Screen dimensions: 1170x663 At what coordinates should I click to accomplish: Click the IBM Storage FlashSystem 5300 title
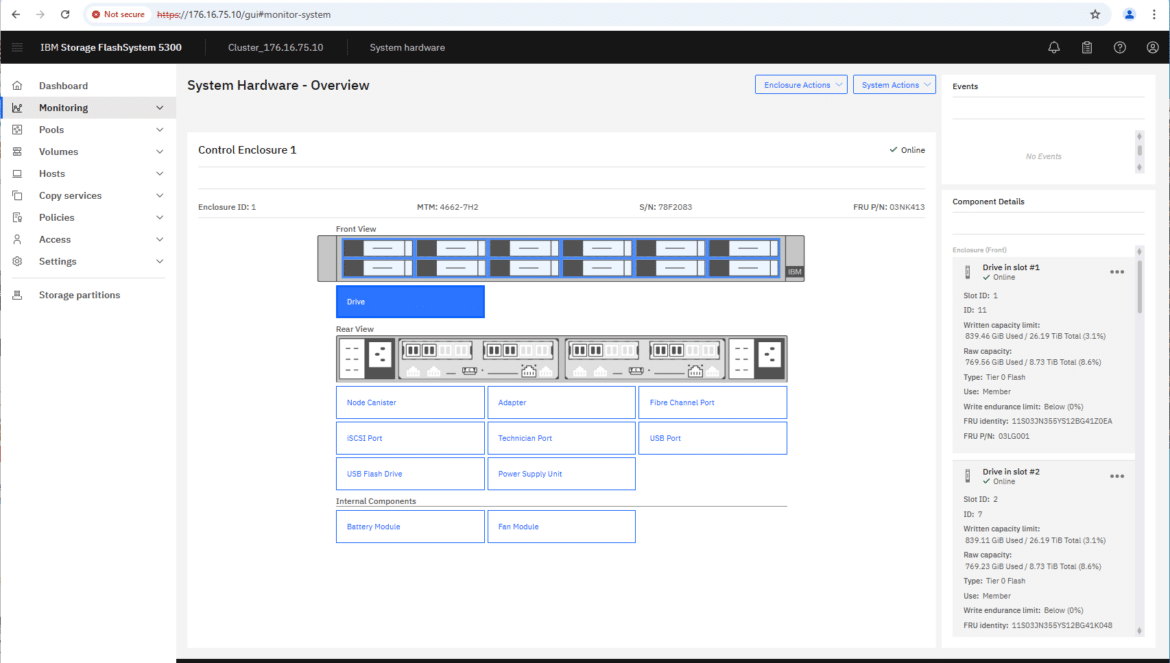click(110, 47)
